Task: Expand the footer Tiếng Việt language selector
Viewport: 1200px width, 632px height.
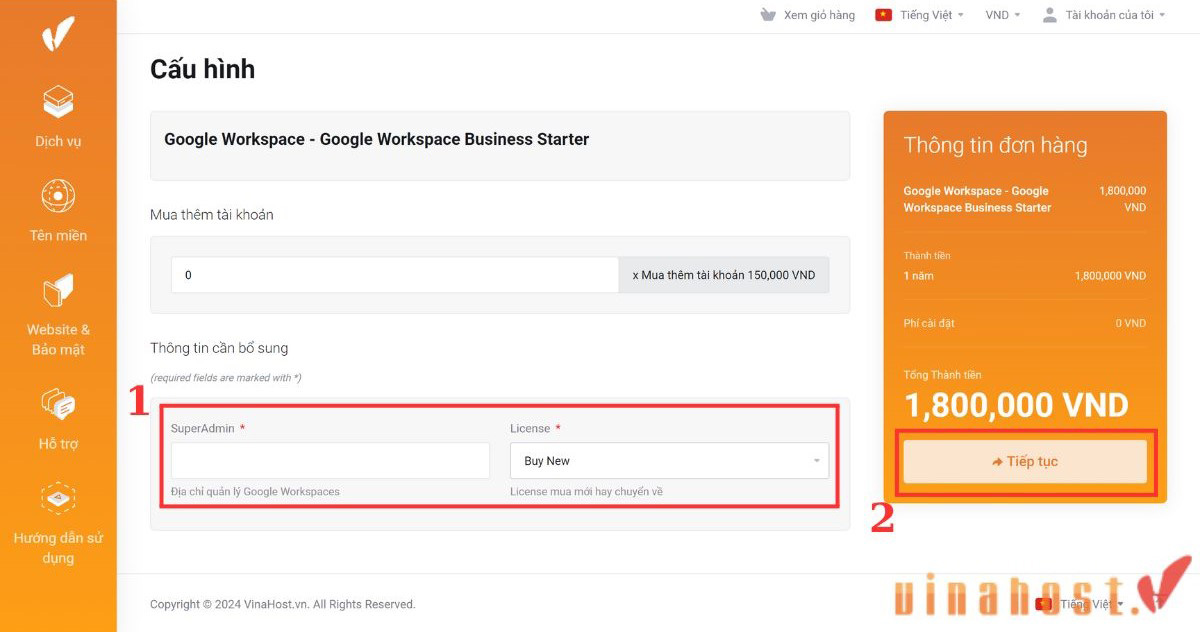Action: (1091, 604)
